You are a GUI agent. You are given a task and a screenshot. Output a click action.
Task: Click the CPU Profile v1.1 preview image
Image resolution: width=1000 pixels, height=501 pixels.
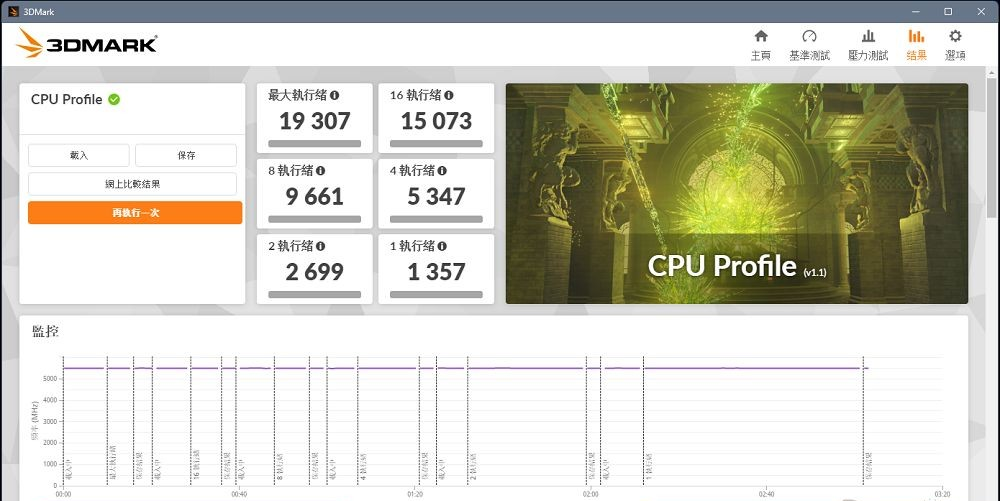737,193
